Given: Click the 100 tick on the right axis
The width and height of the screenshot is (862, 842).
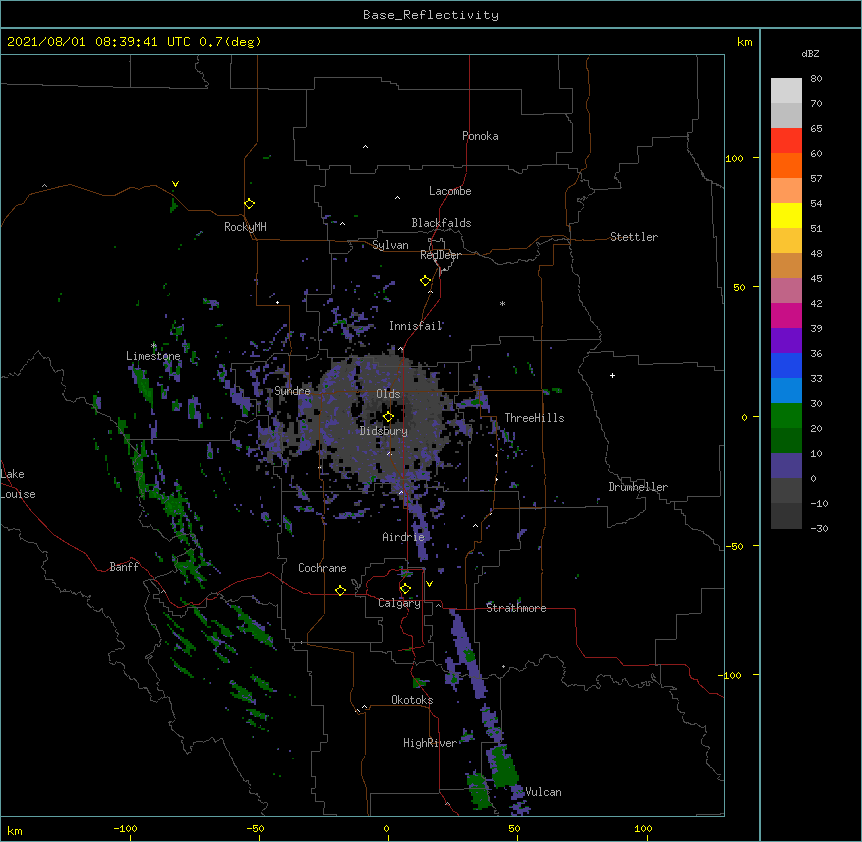Looking at the screenshot, I should pos(734,158).
